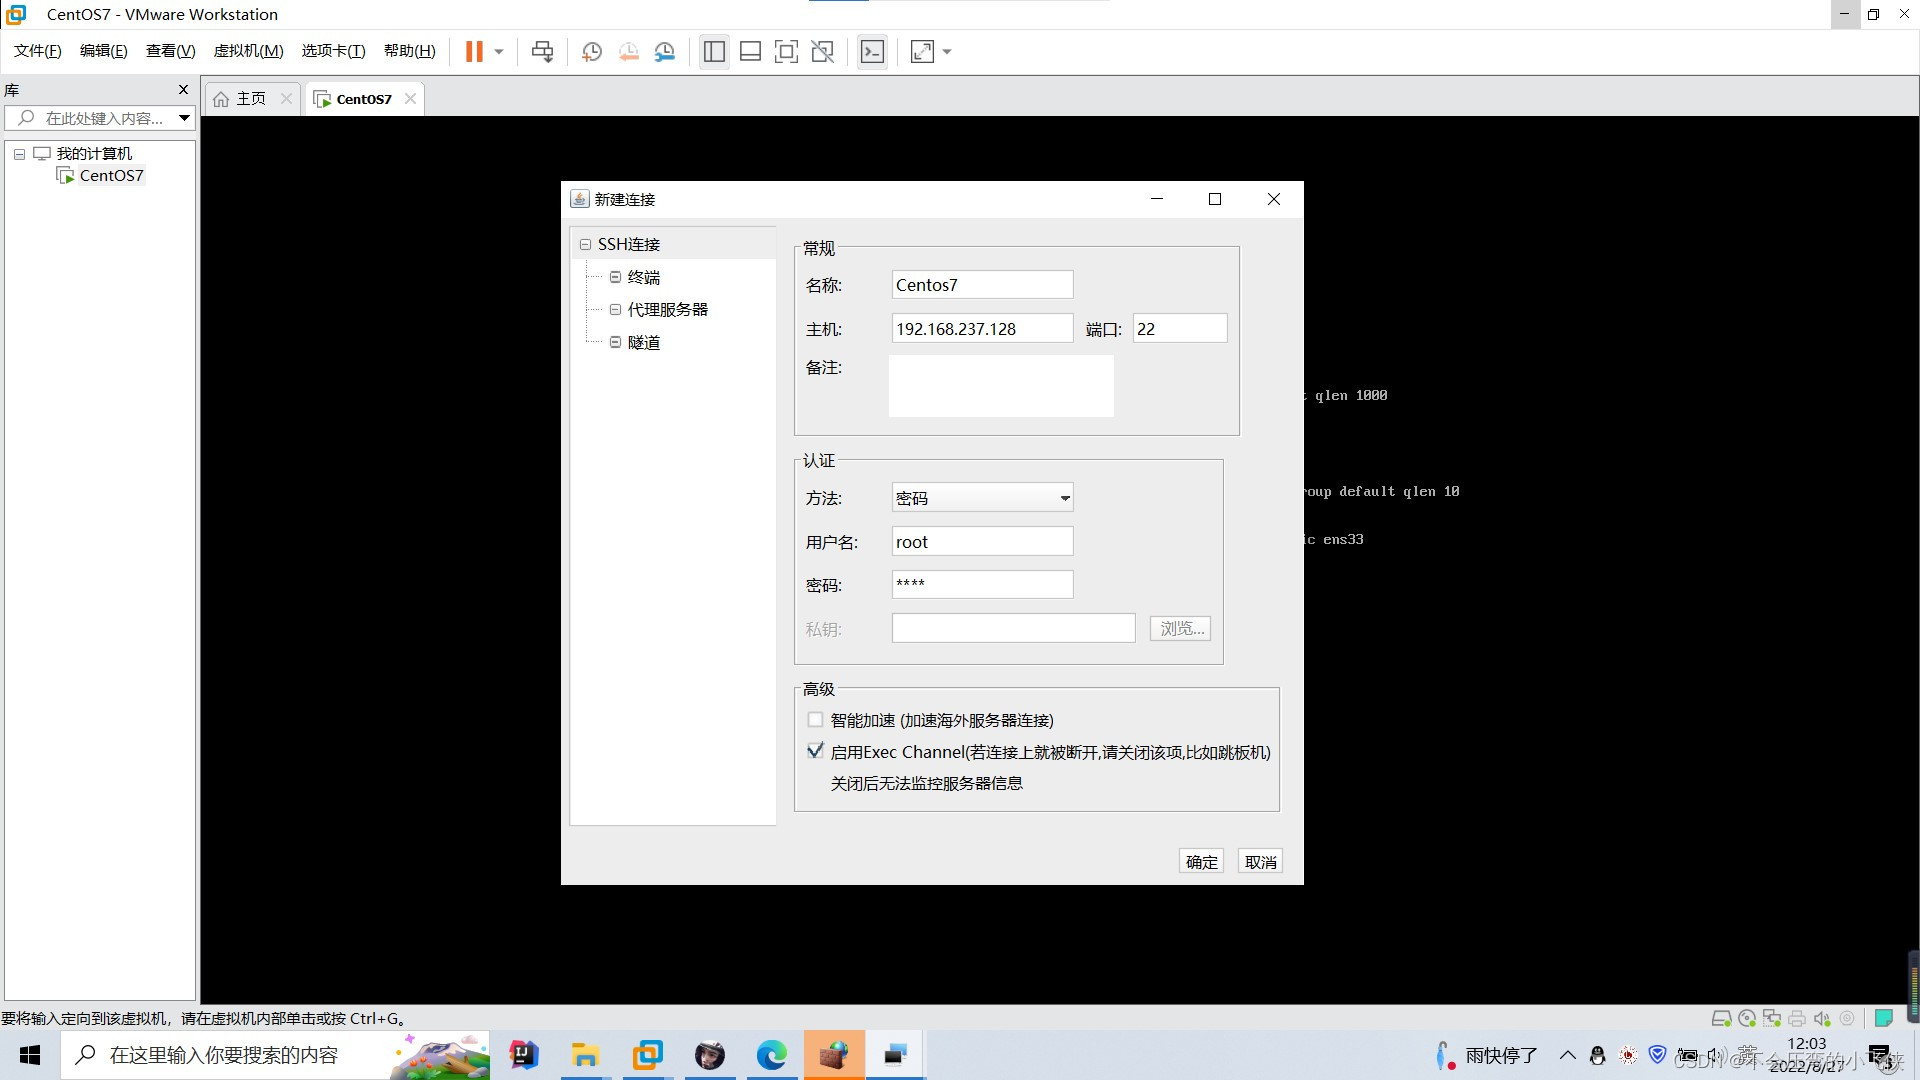Click the 主机 field with IP address
Viewport: 1920px width, 1080px height.
click(982, 328)
